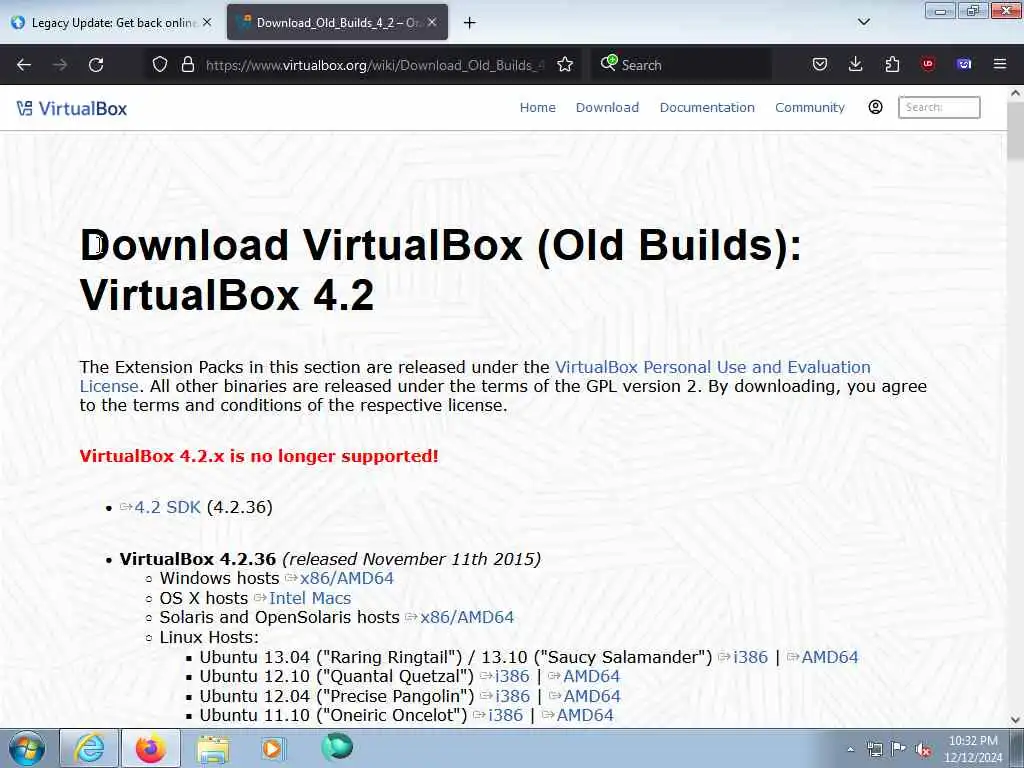Go back to the previous page
This screenshot has height=768, width=1024.
tap(24, 65)
